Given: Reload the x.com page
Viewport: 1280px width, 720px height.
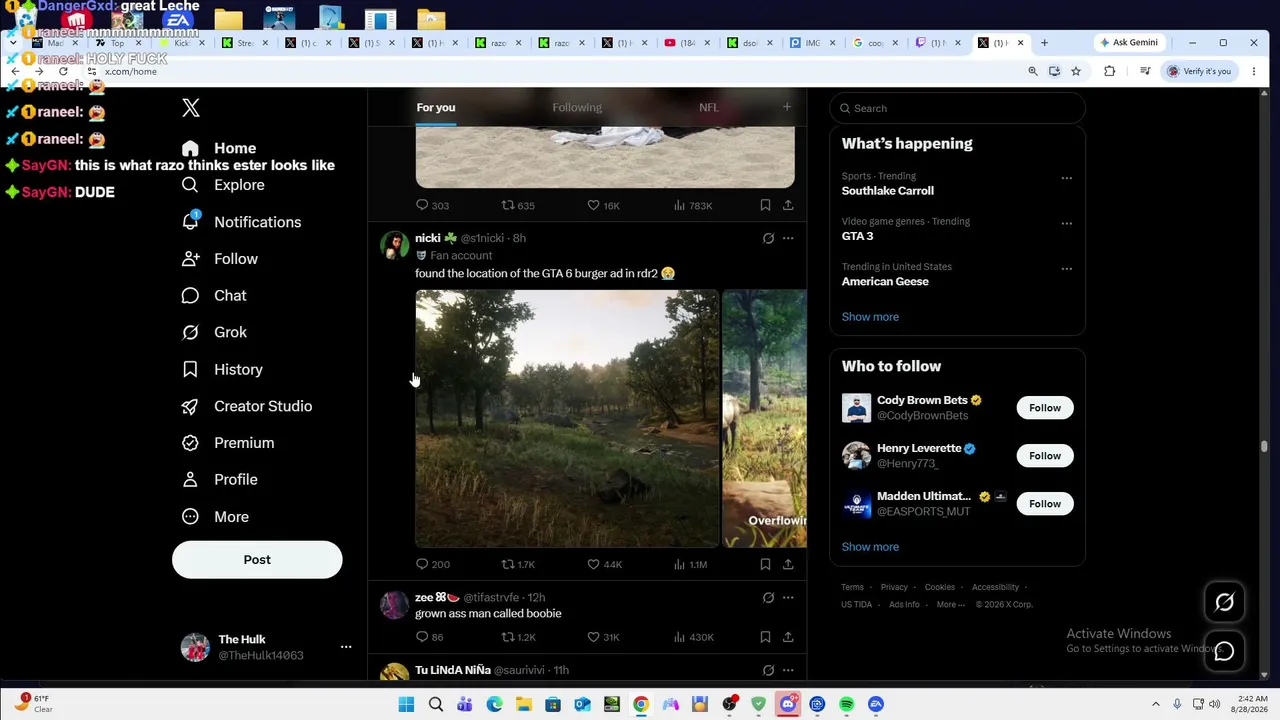Looking at the screenshot, I should [63, 71].
